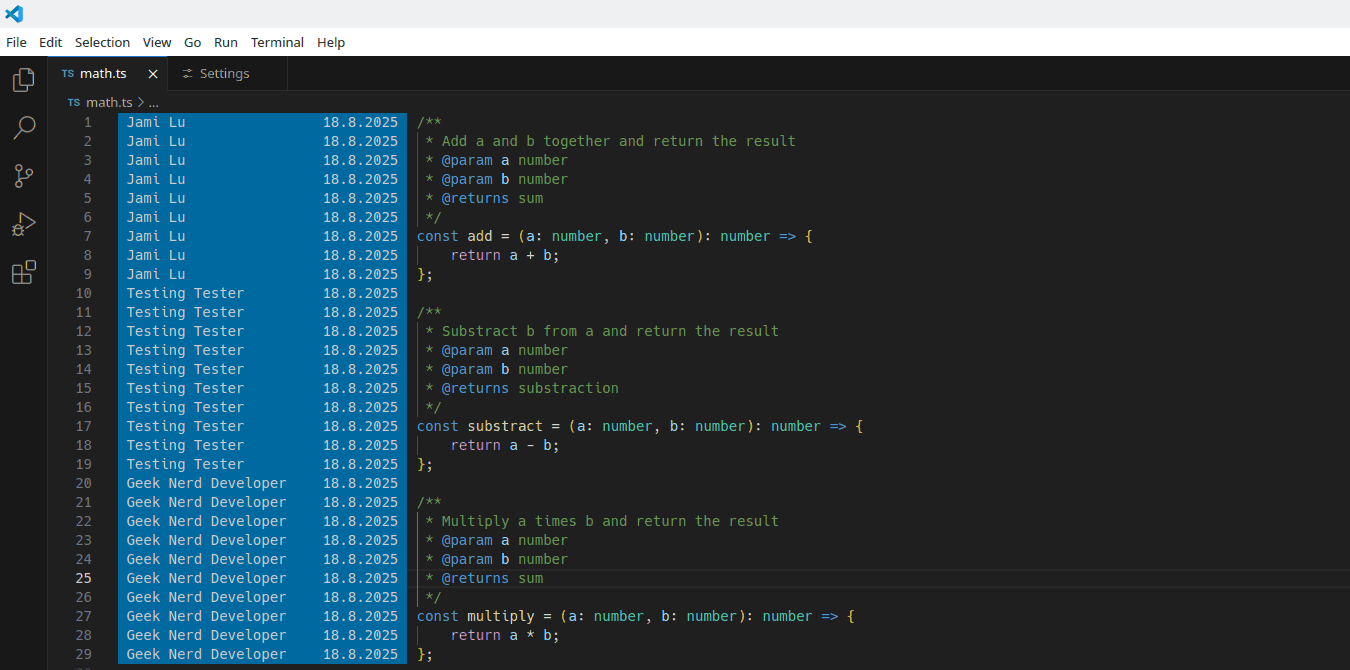Switch to the math.ts editor tab

(x=108, y=74)
